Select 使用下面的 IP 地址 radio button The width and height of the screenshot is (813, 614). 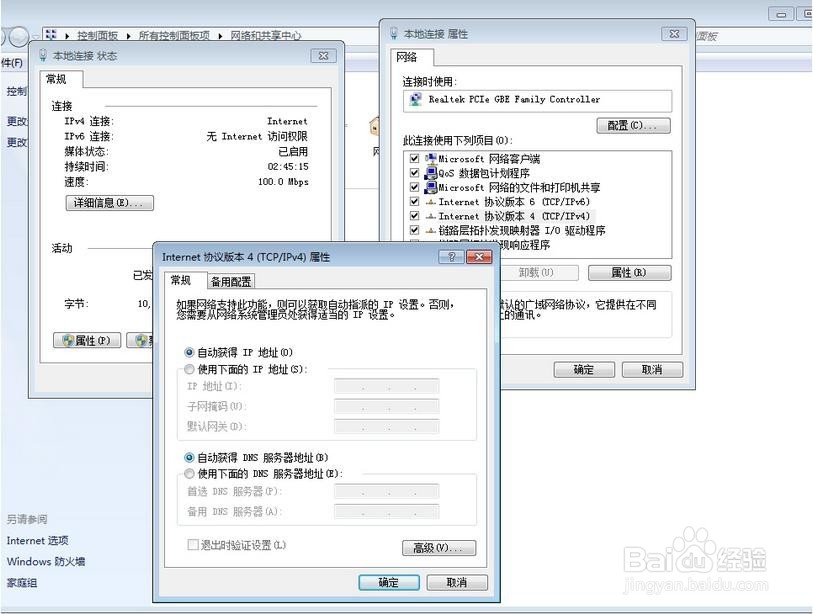189,369
